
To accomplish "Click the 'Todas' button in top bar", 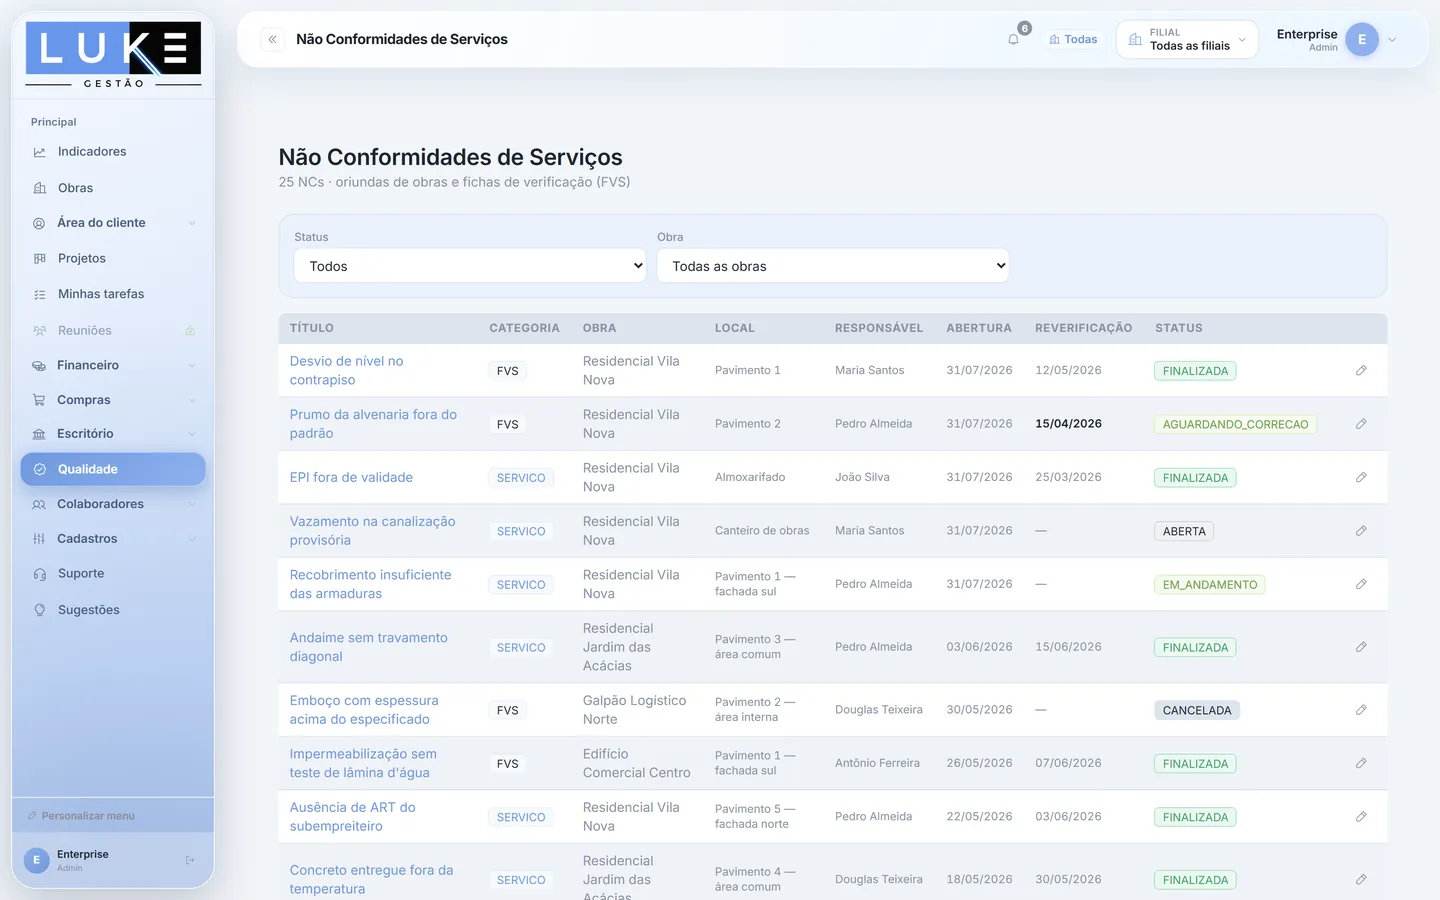I will coord(1073,40).
